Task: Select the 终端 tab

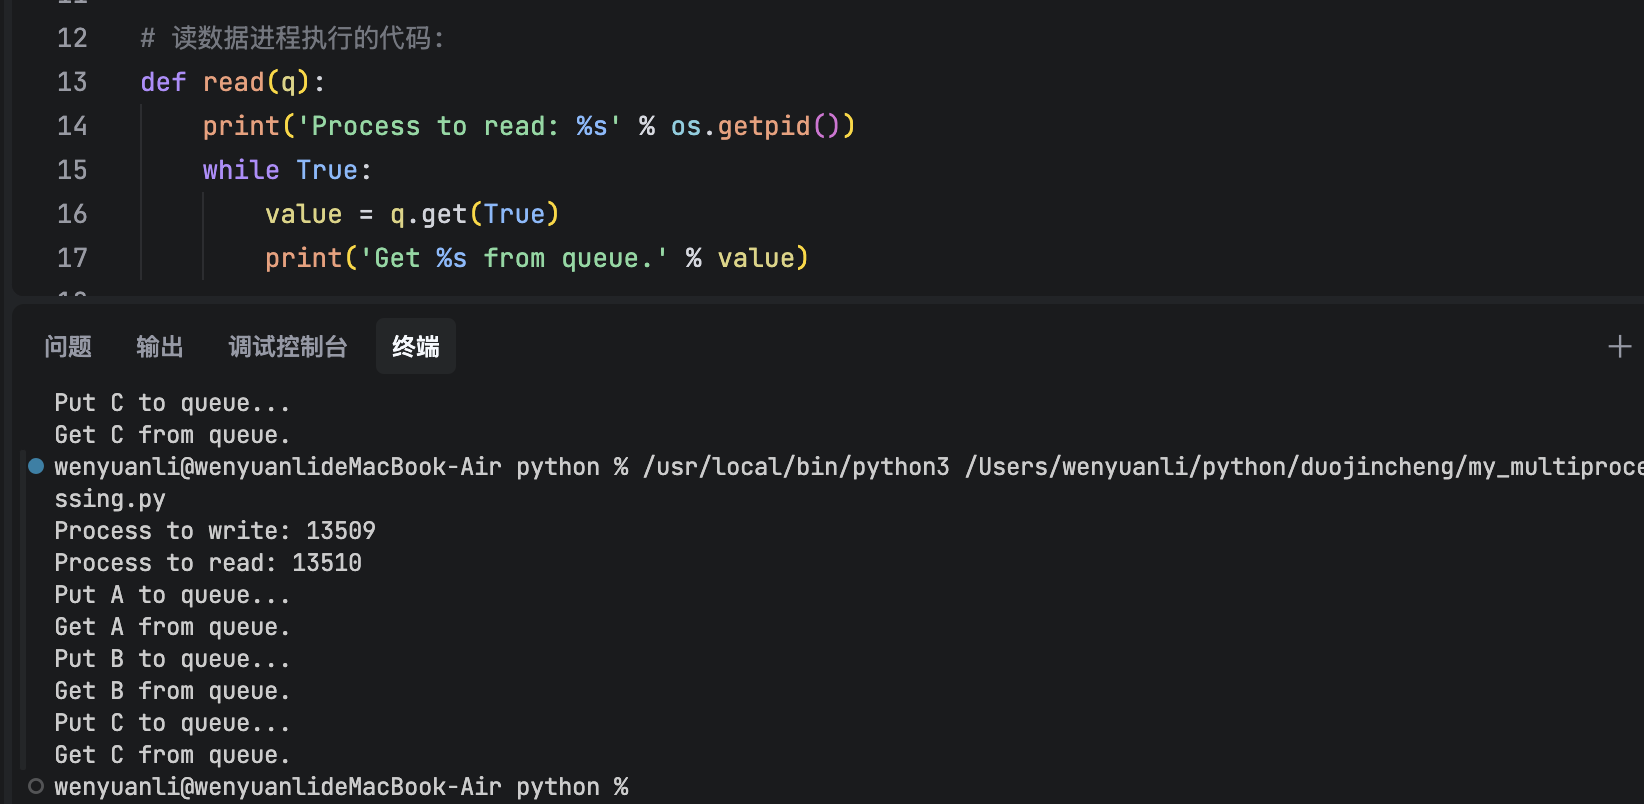Action: pos(416,346)
